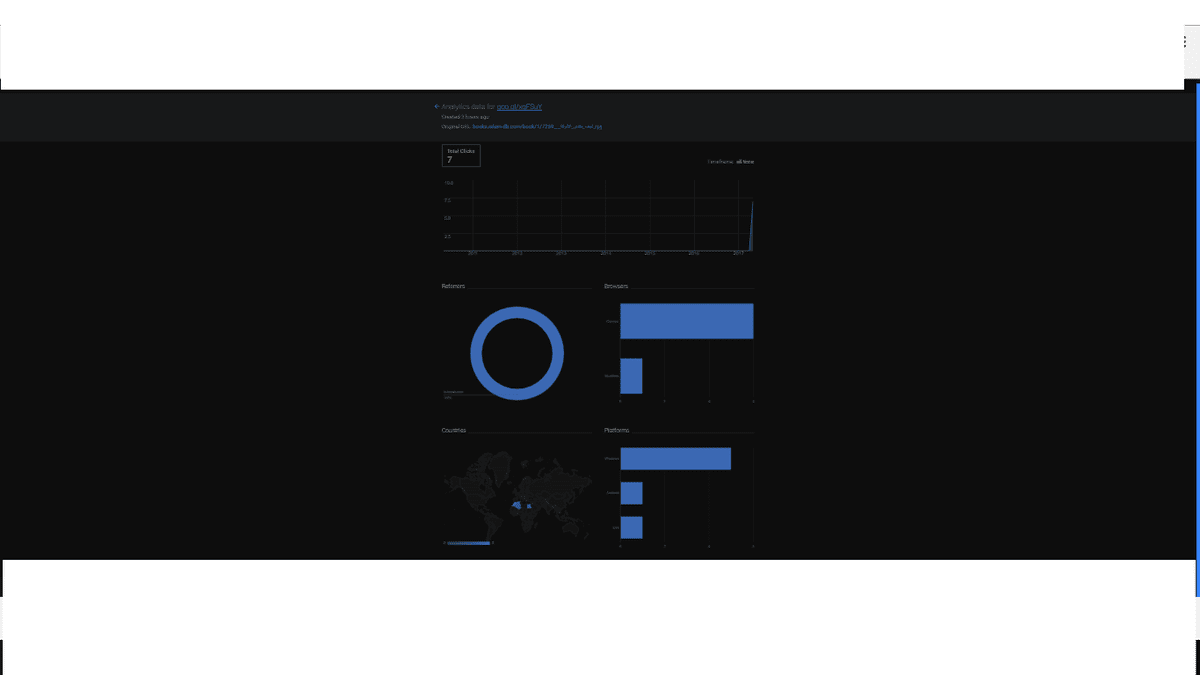Viewport: 1200px width, 675px height.
Task: Open the Original URL link
Action: (x=537, y=127)
